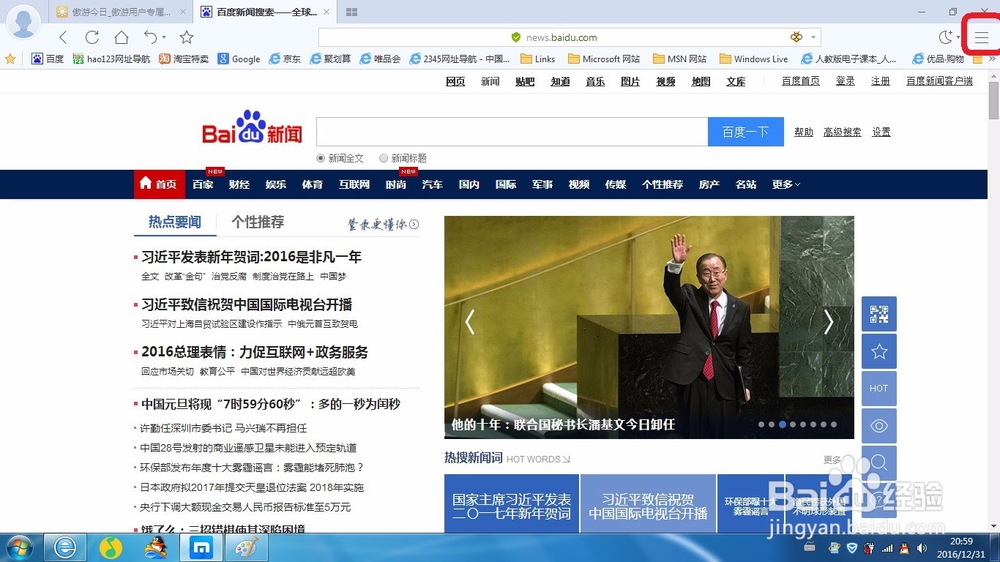The height and width of the screenshot is (562, 1000).
Task: Click the magnifier search side button
Action: (x=879, y=462)
